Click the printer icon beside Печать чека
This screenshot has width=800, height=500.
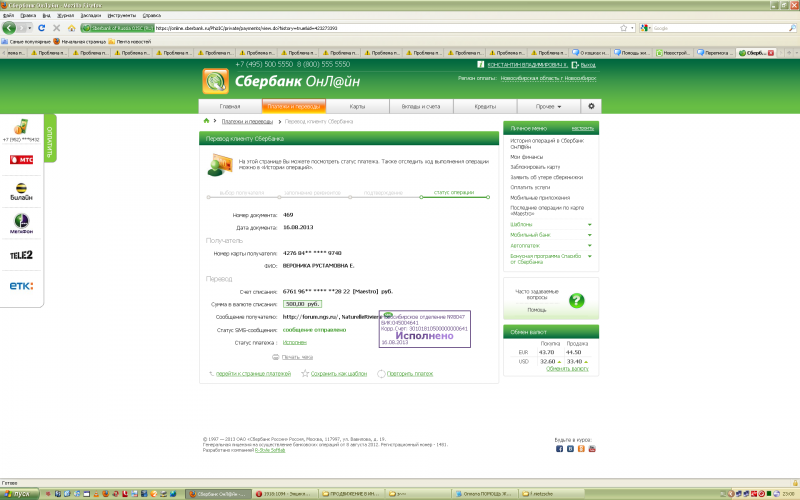[x=276, y=357]
